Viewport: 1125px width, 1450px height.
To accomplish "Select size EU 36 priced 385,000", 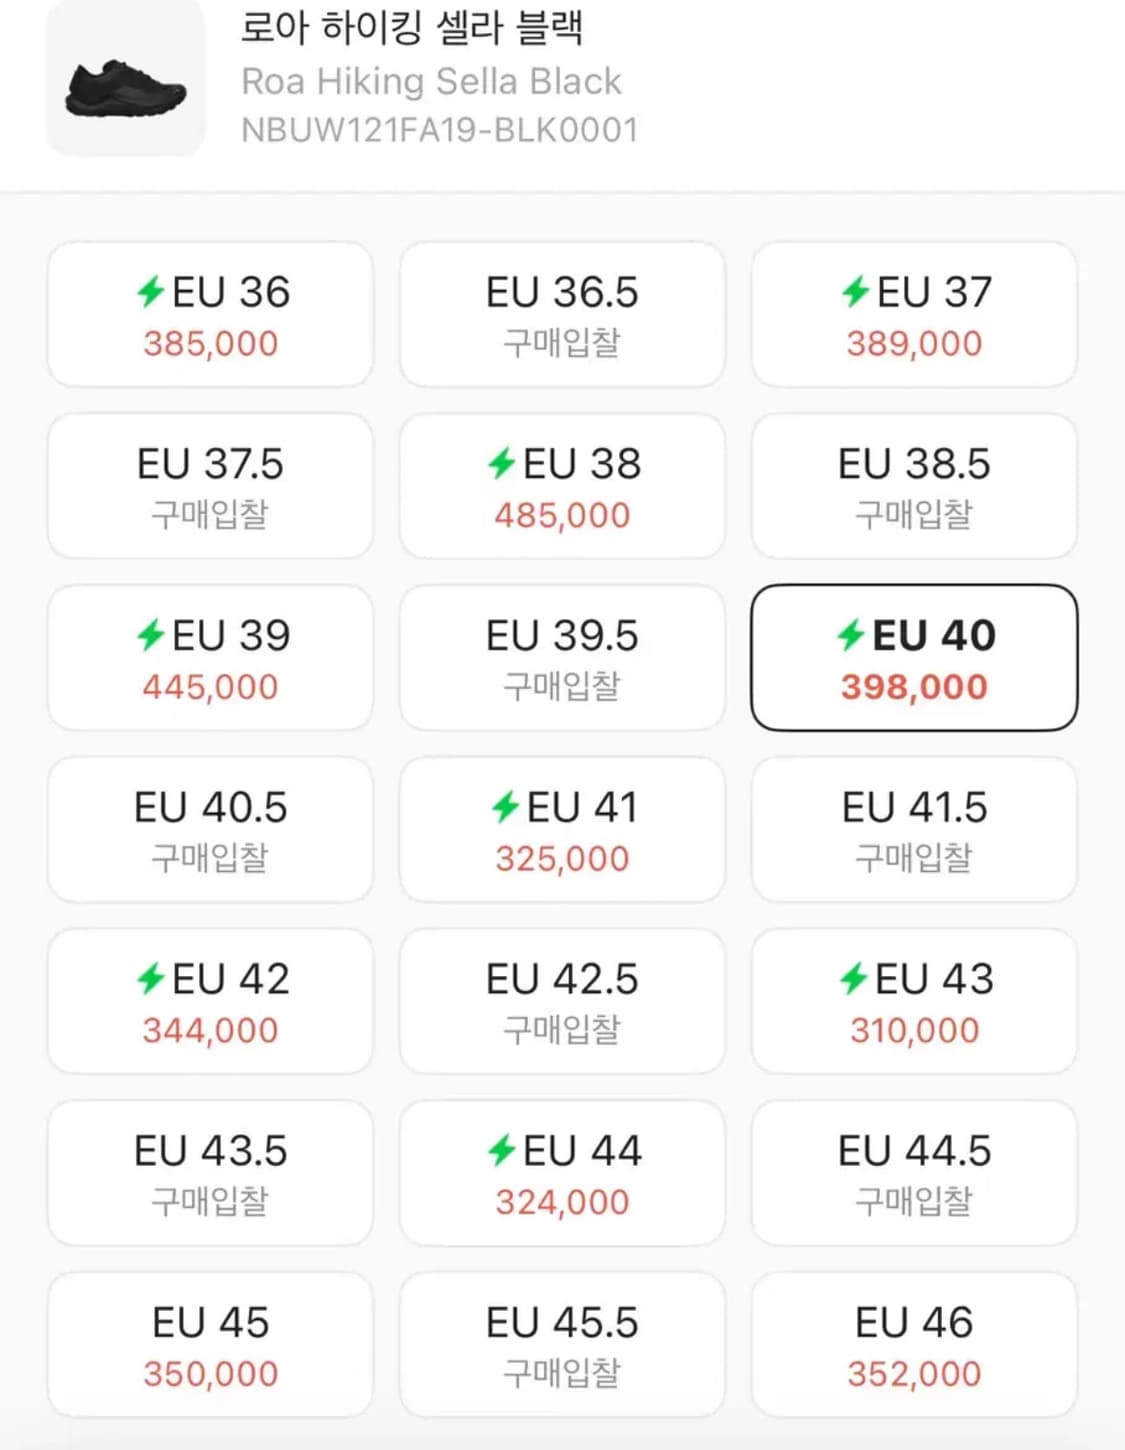I will point(210,315).
